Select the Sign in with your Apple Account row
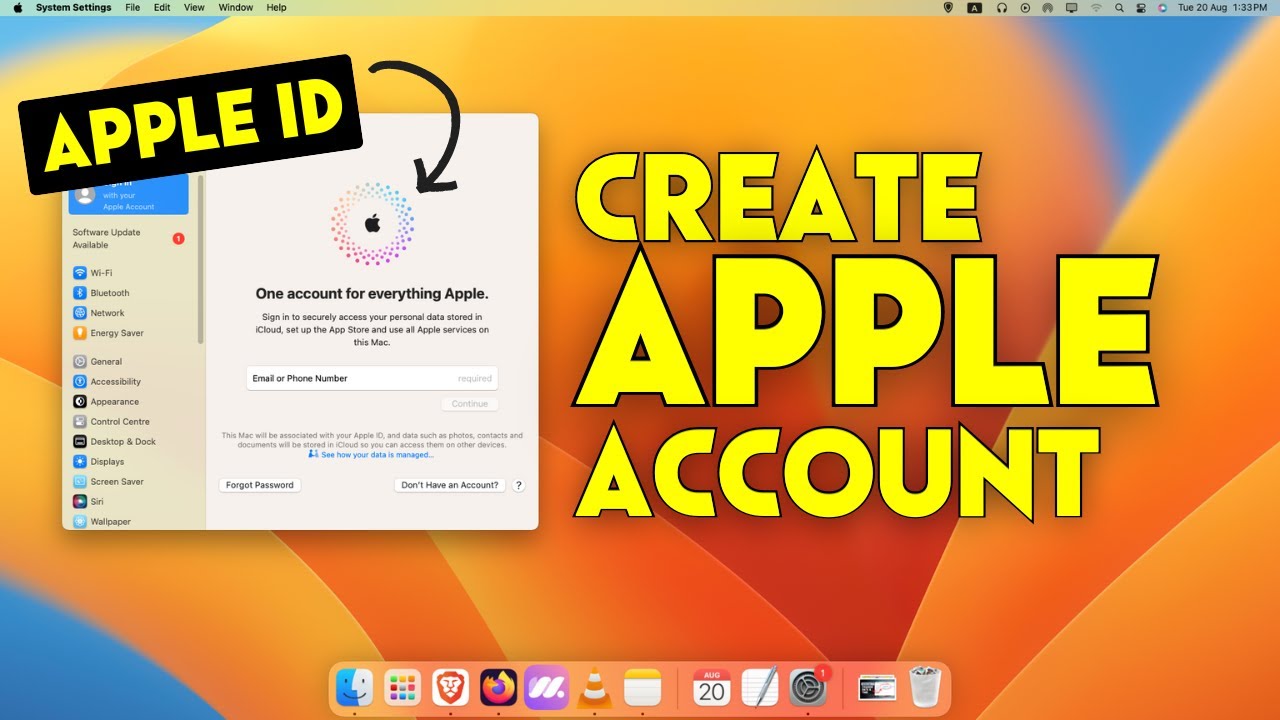 (128, 195)
